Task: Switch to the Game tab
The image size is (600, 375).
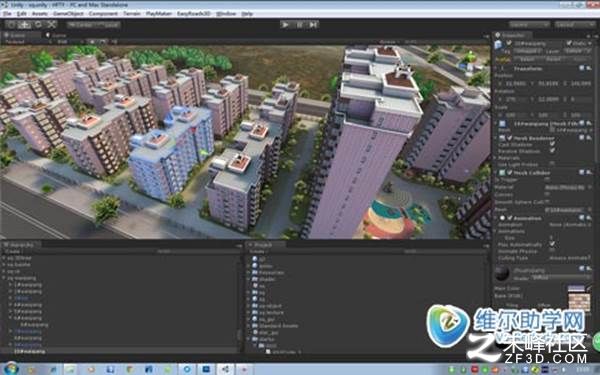Action: (x=56, y=35)
